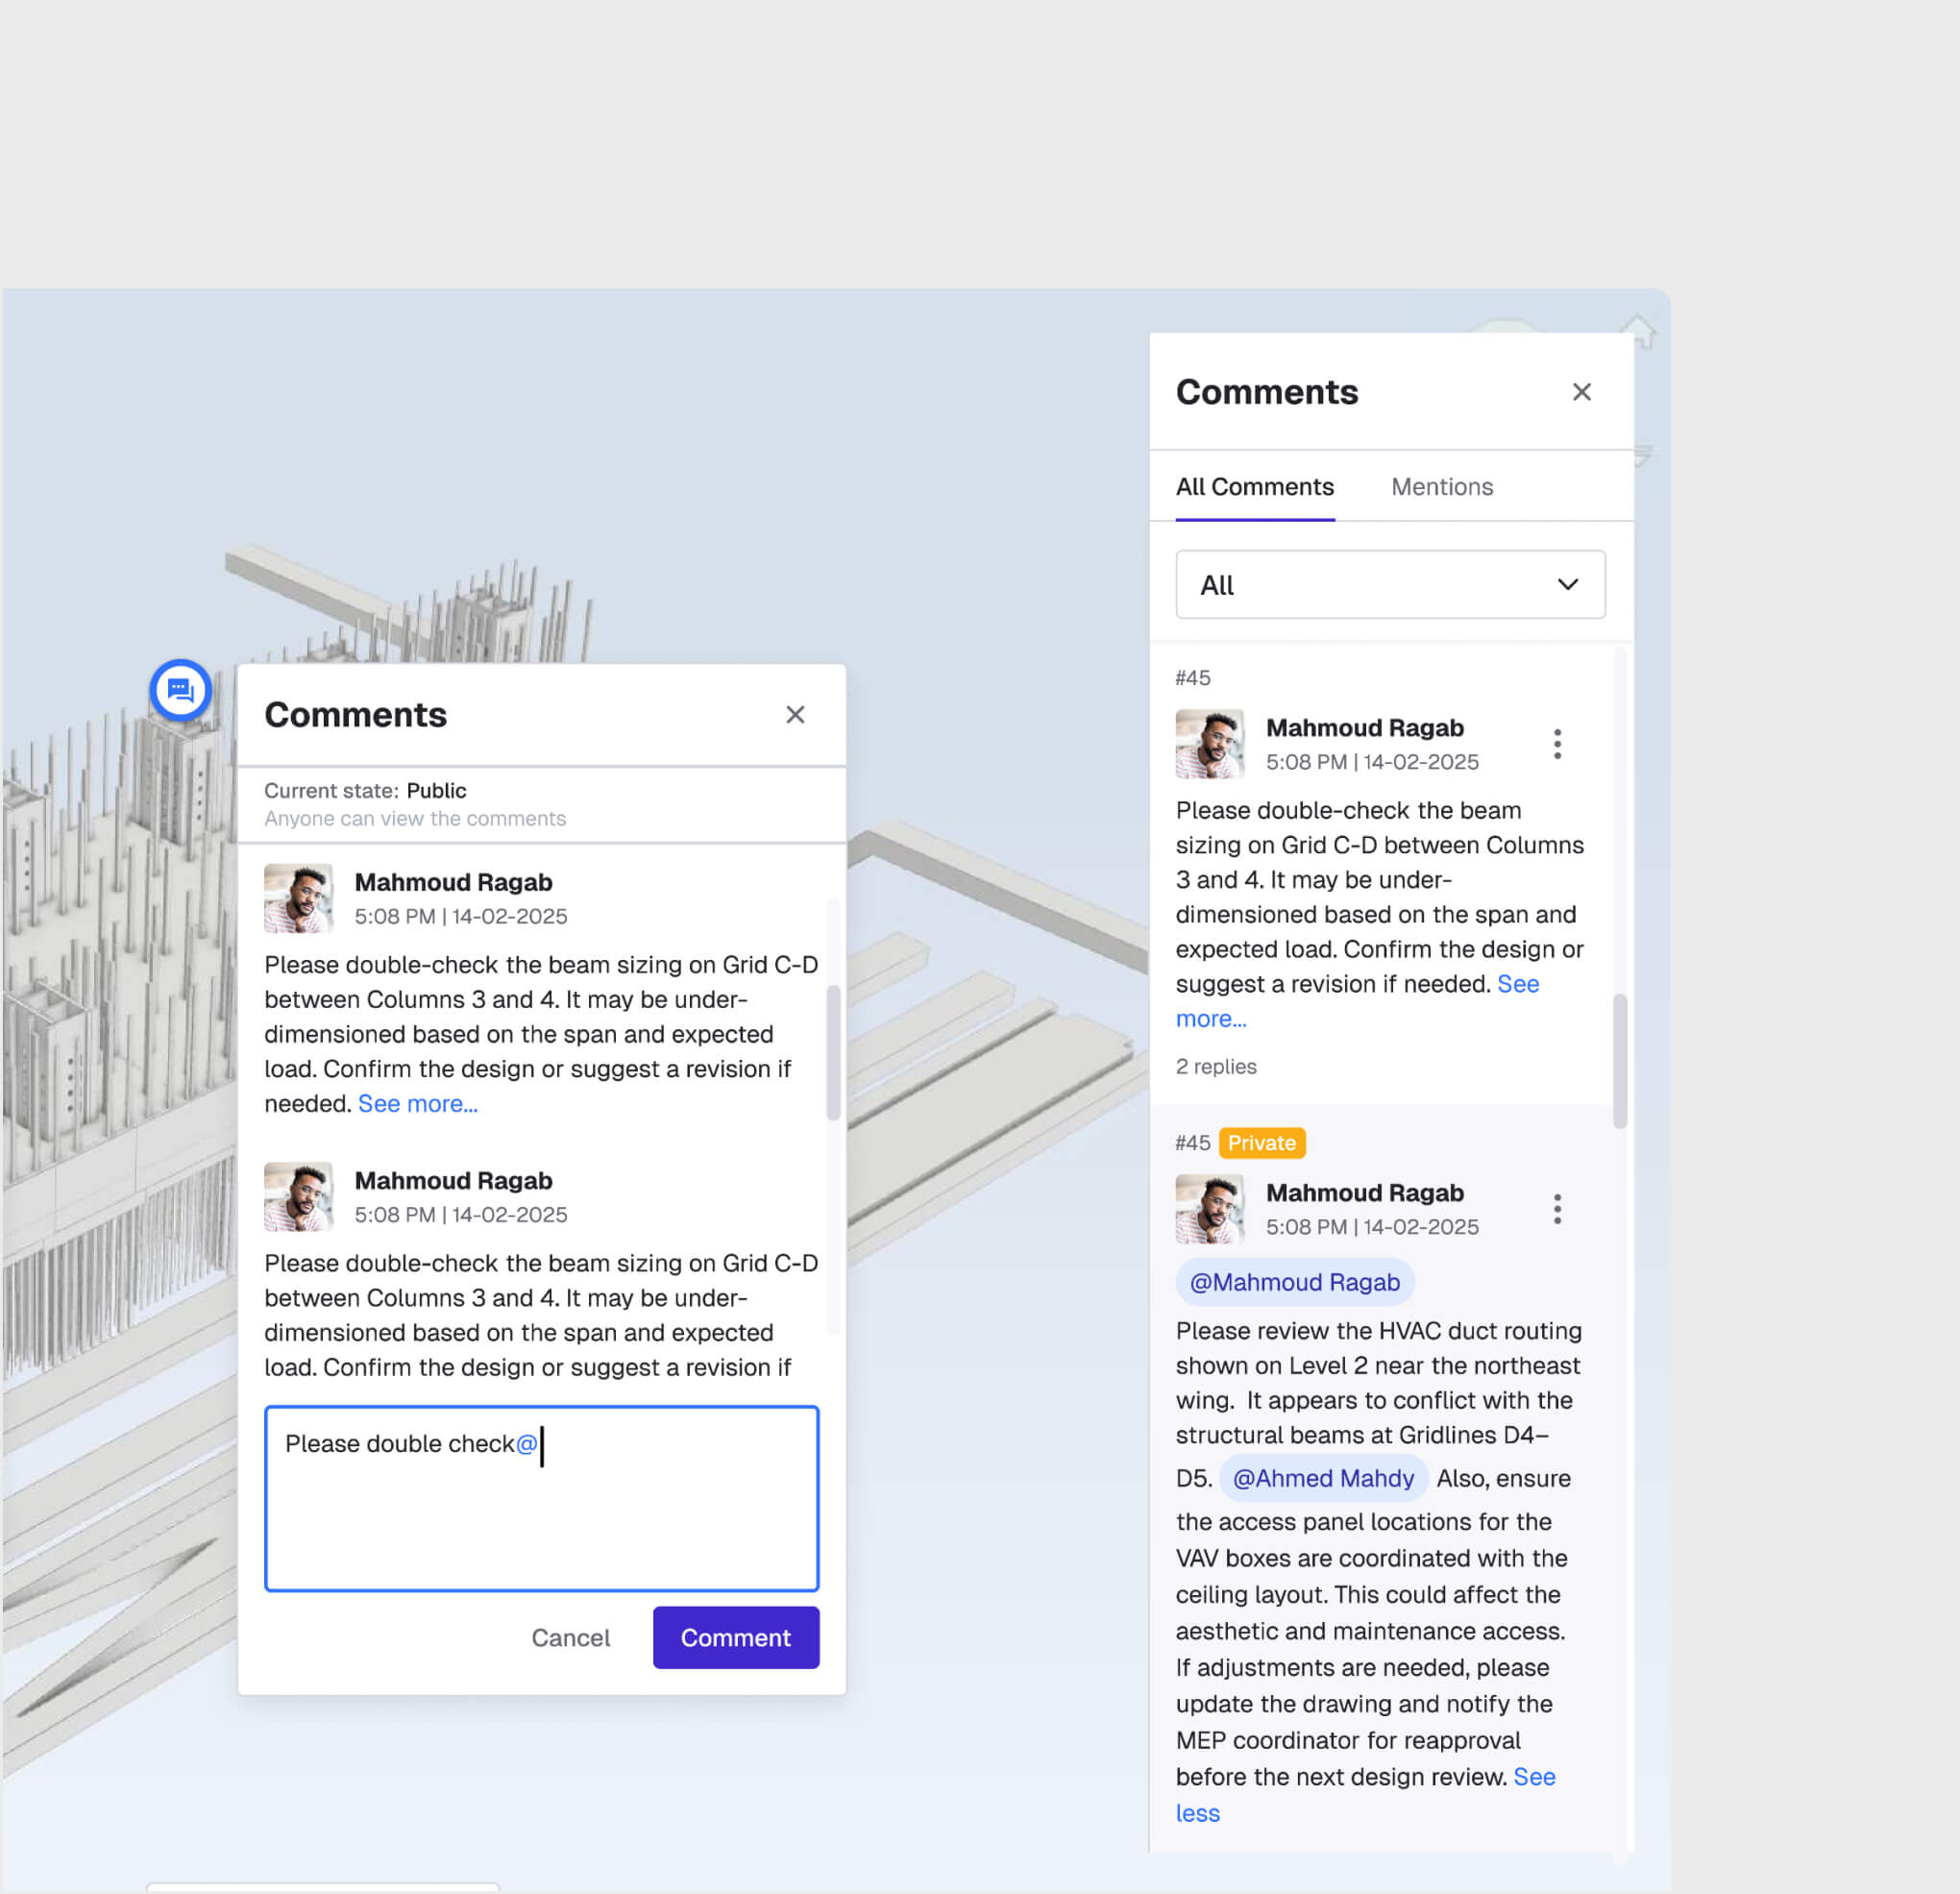
Task: Click the blue comment pin on the model
Action: pyautogui.click(x=180, y=690)
